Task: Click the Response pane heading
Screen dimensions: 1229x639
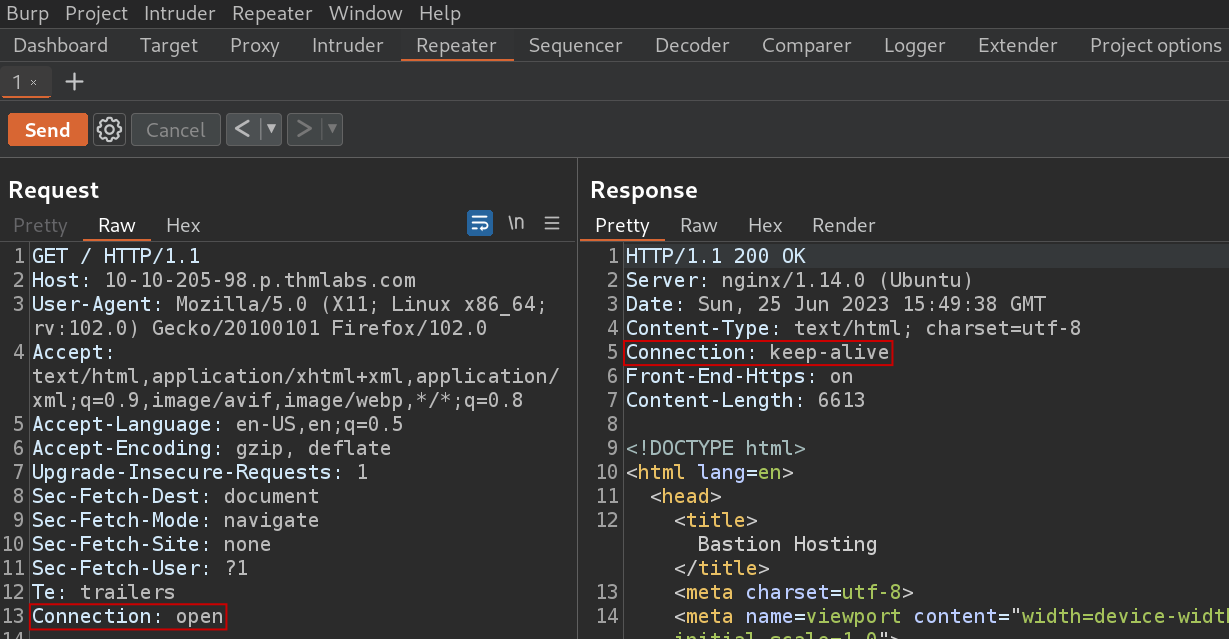Action: click(644, 190)
